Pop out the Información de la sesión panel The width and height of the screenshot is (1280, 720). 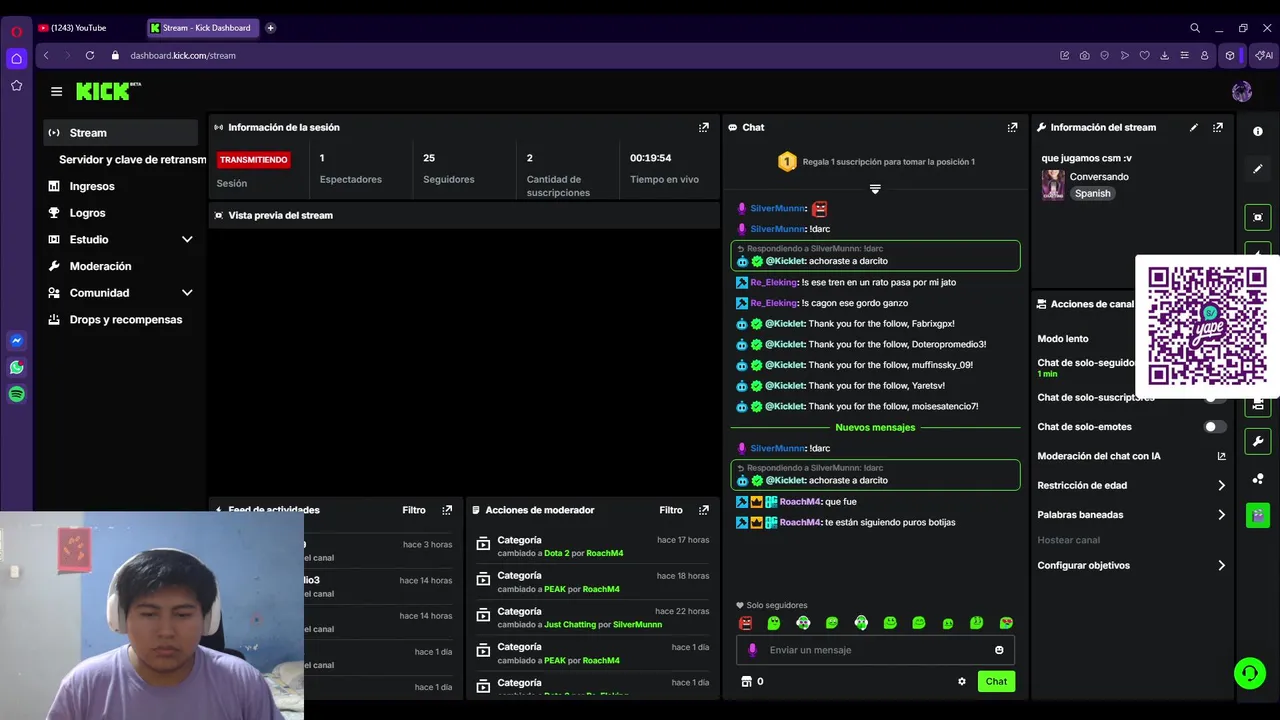[x=704, y=127]
